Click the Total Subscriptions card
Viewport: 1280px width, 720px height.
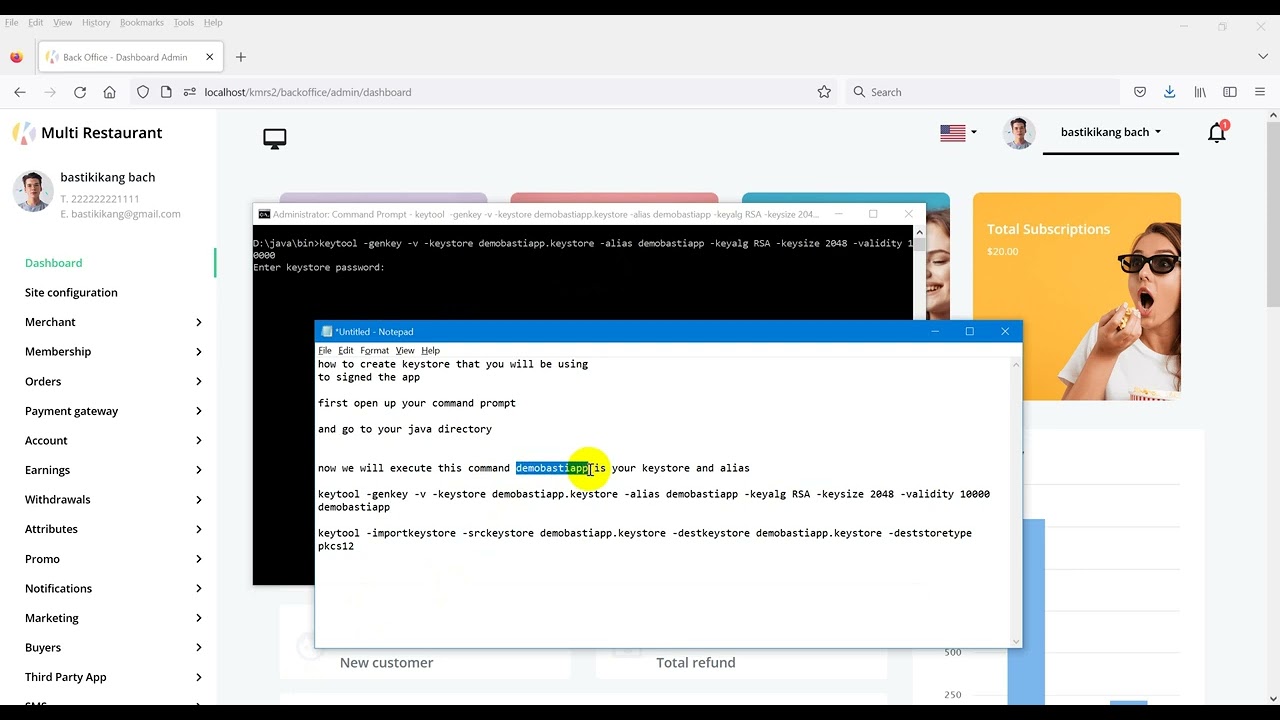pyautogui.click(x=1077, y=297)
